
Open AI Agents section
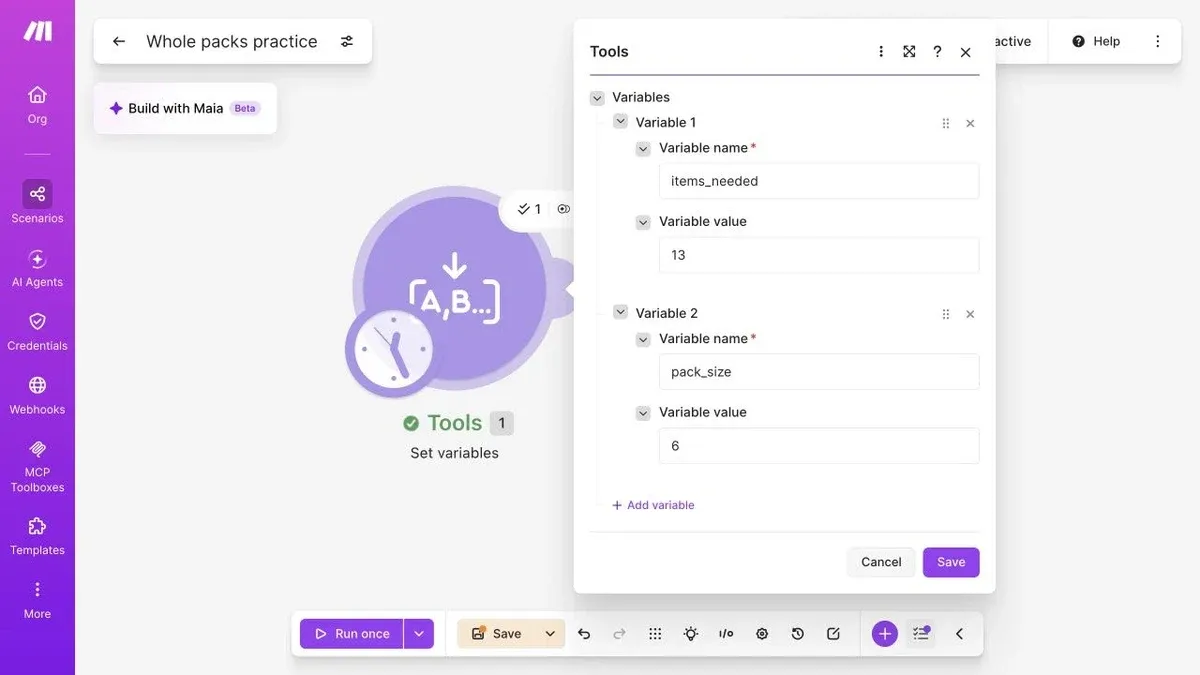click(37, 268)
